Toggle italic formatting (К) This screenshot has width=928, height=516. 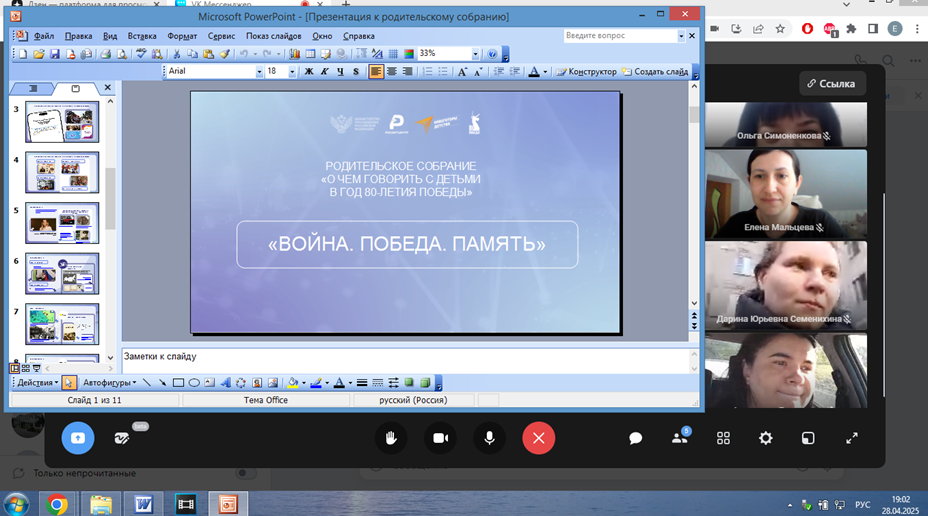pyautogui.click(x=324, y=72)
